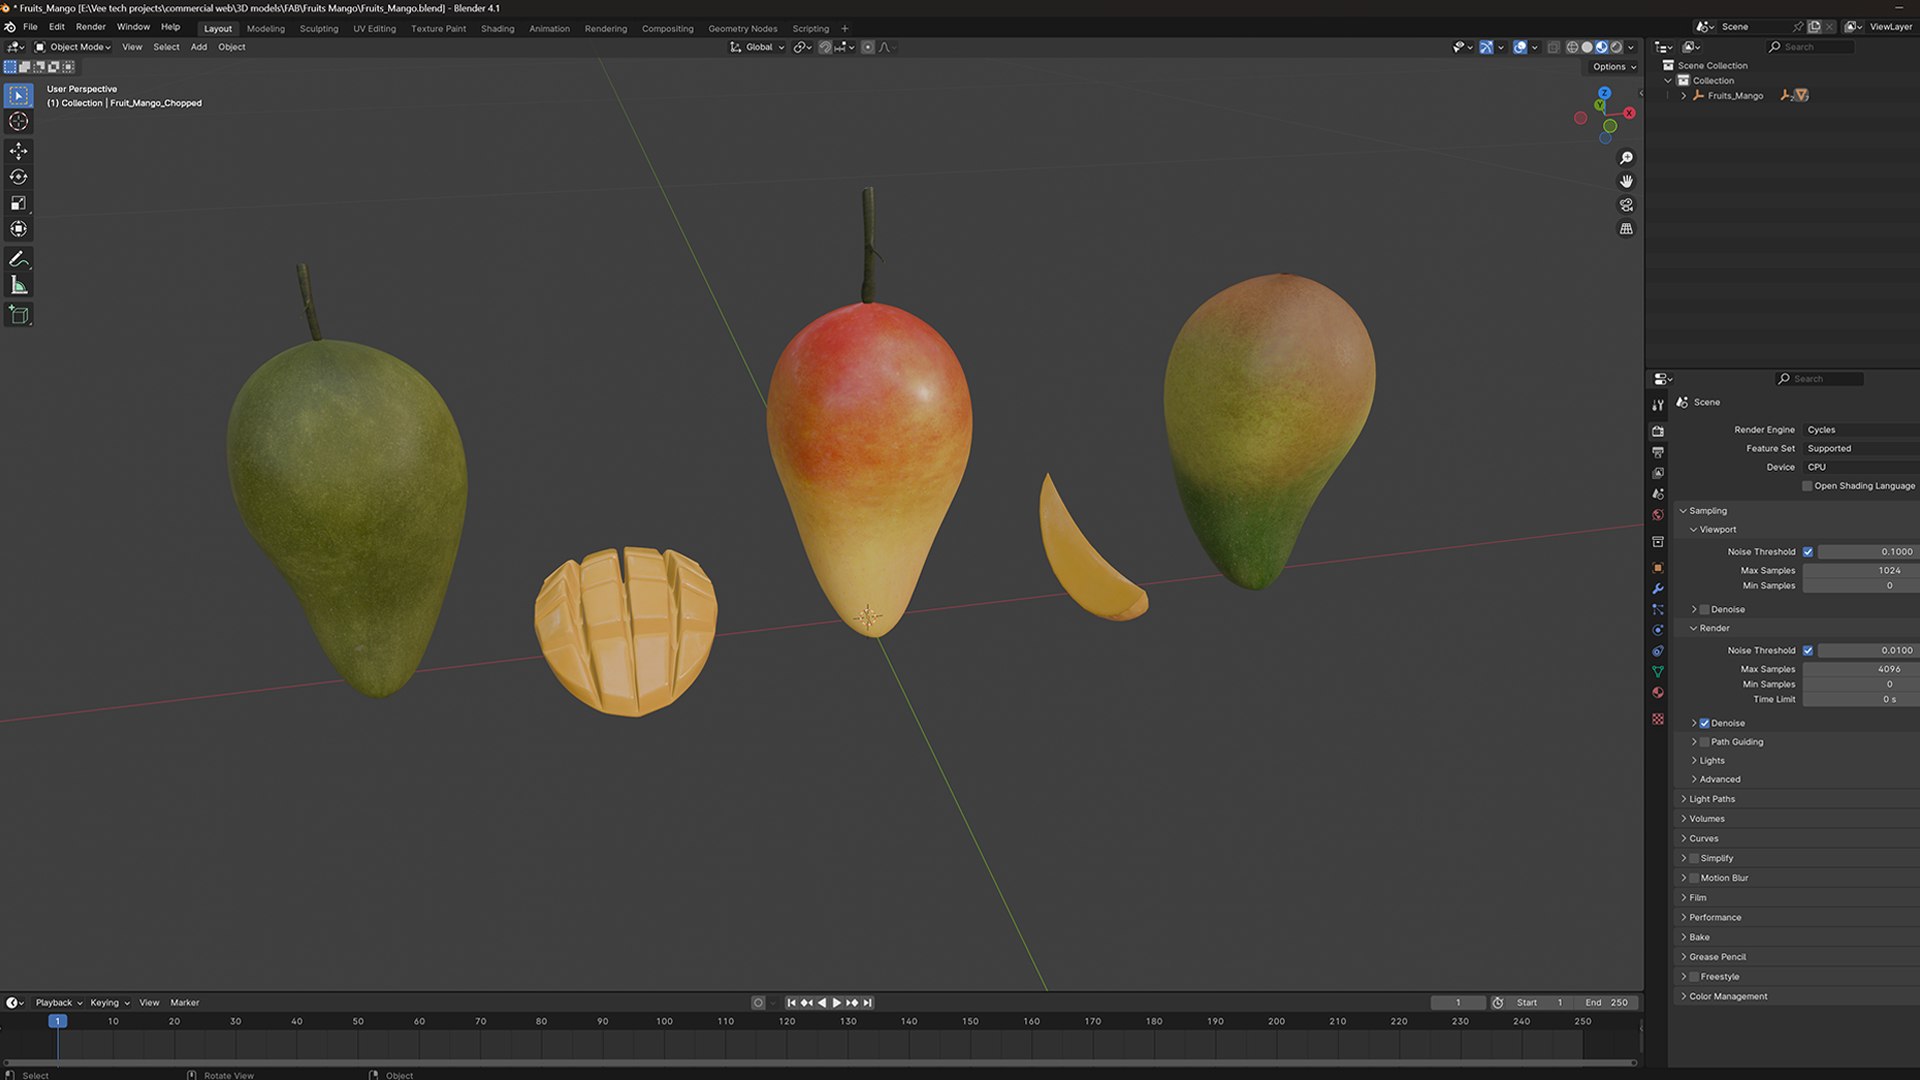Expand the Performance panel
The image size is (1920, 1080).
tap(1715, 918)
